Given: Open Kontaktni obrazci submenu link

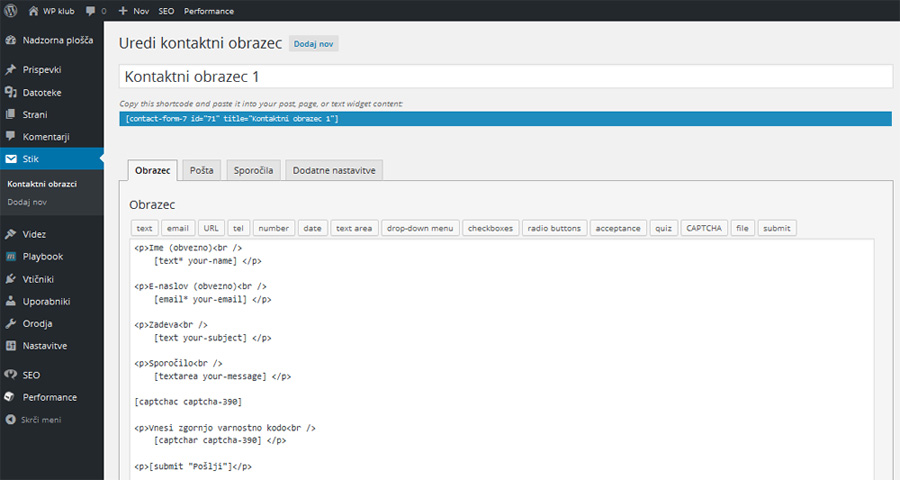Looking at the screenshot, I should pyautogui.click(x=42, y=184).
